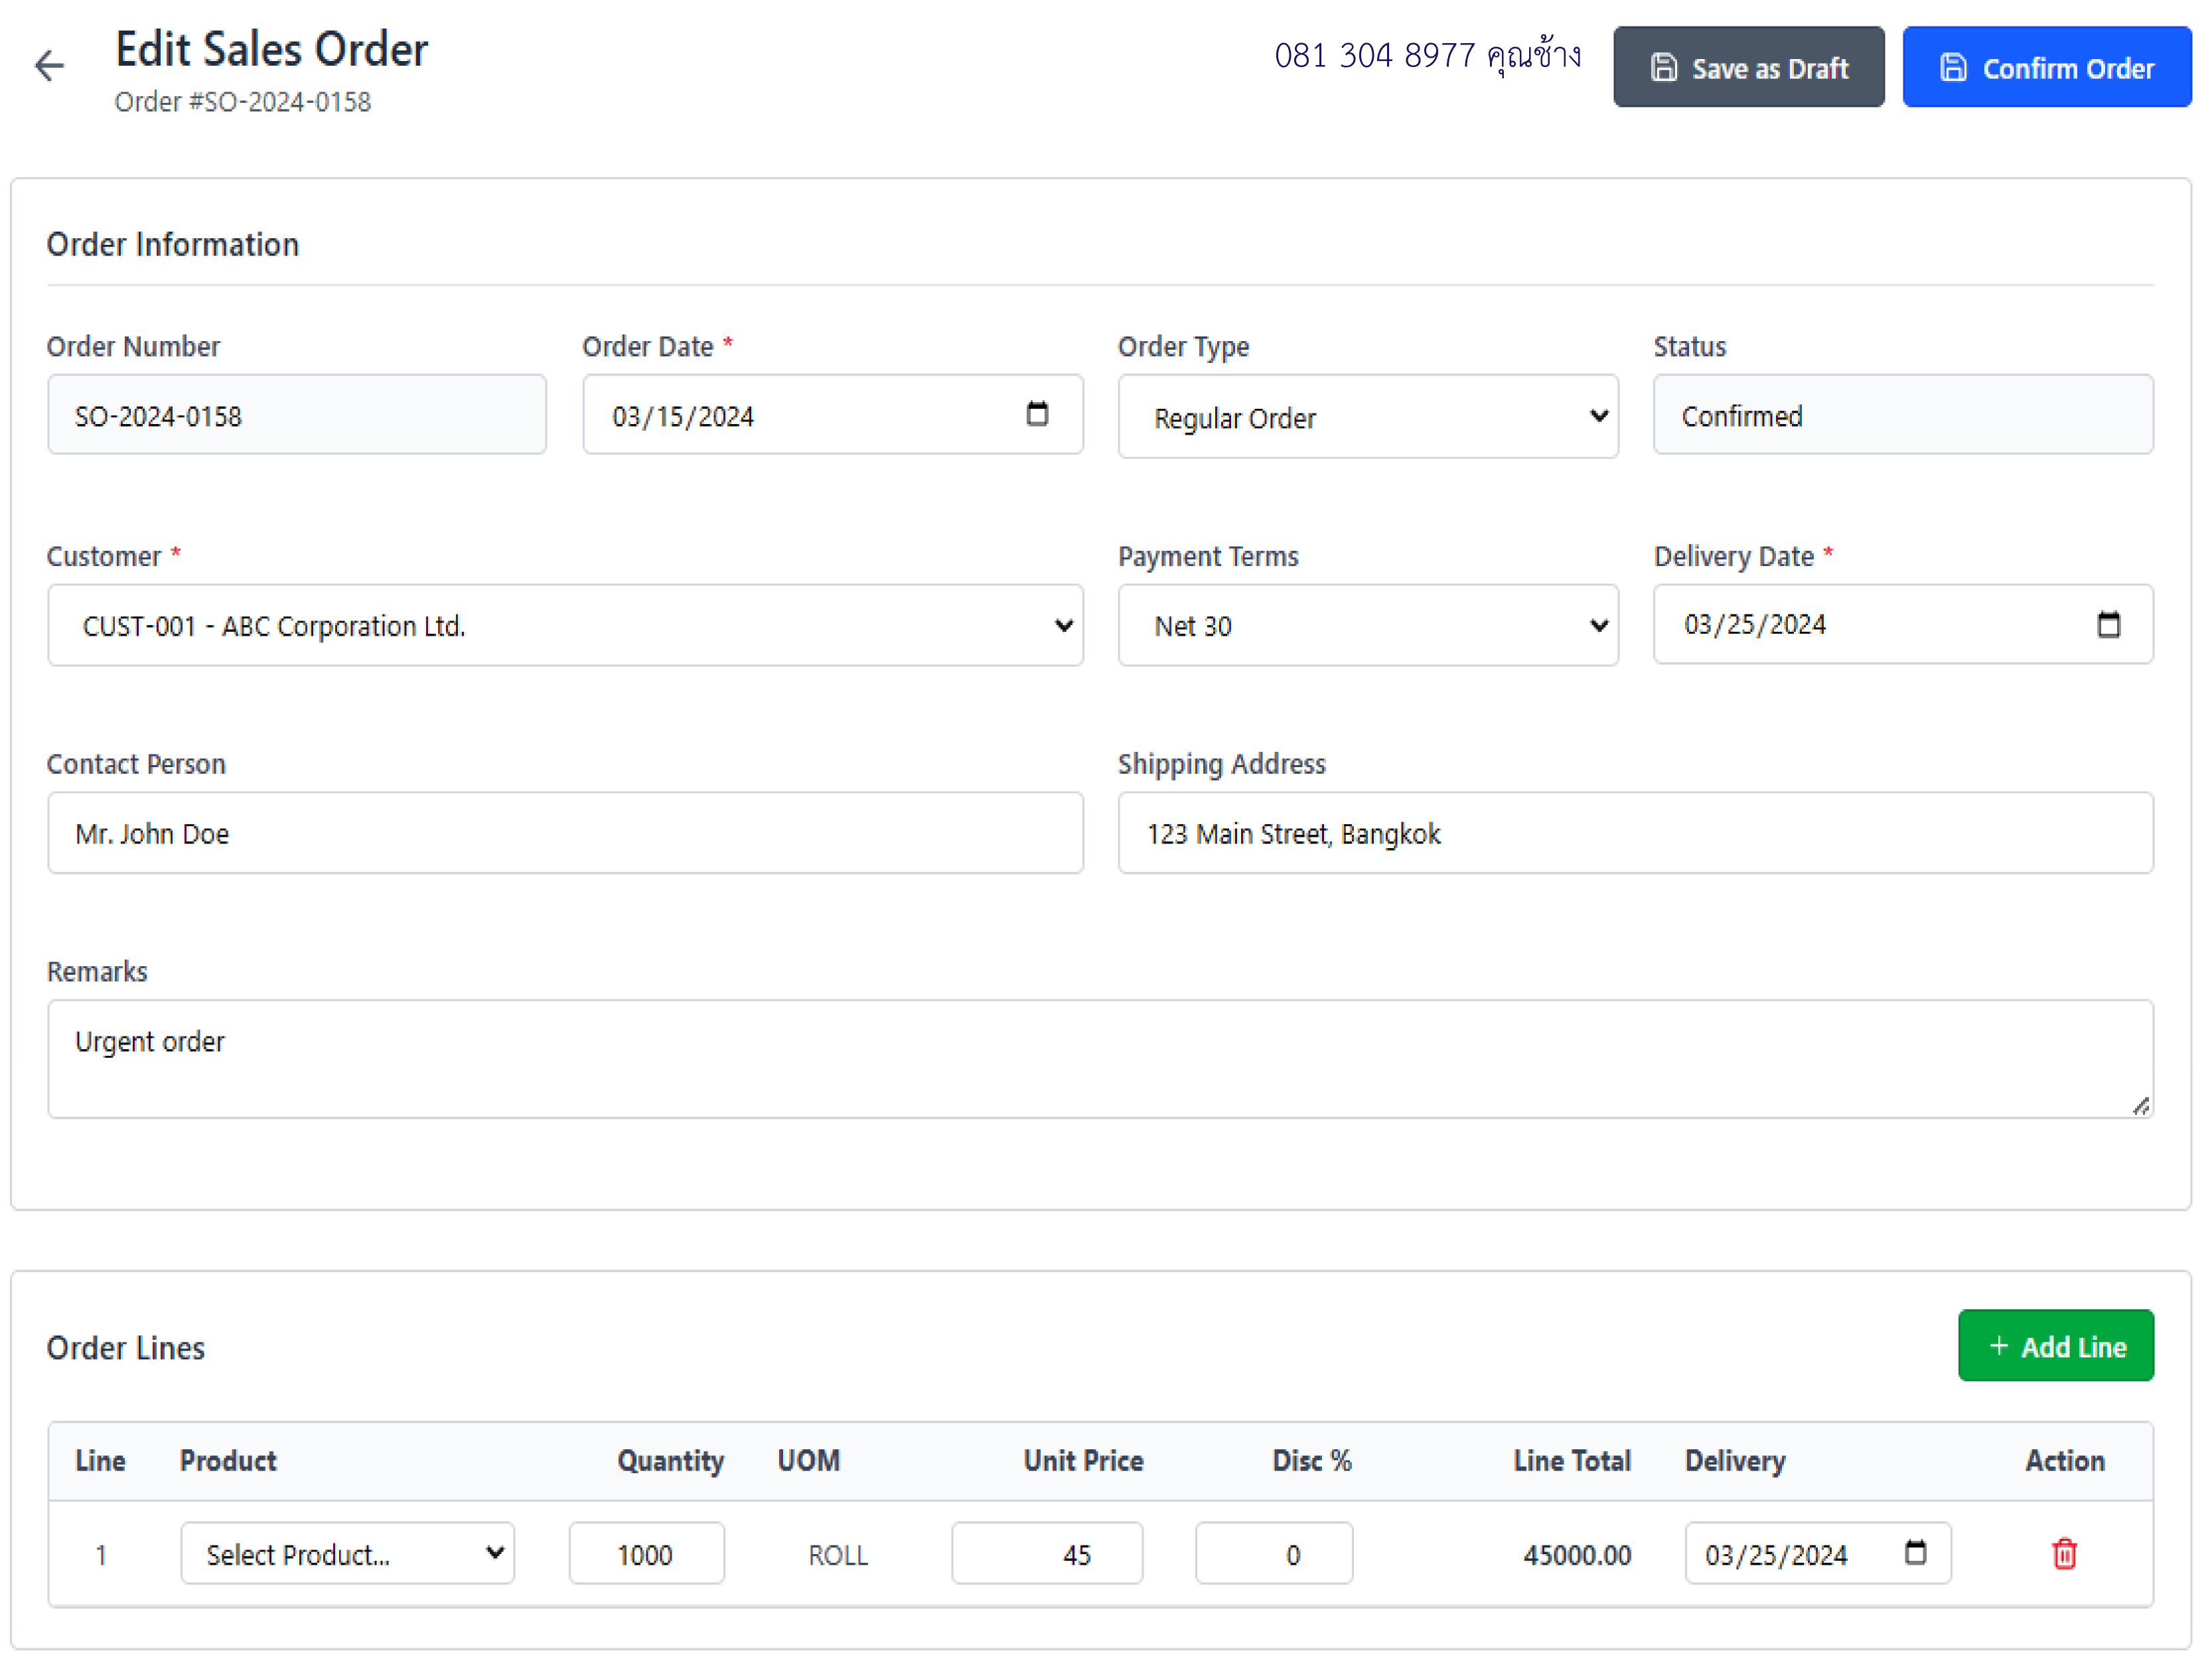Open the Customer dropdown list

pos(565,625)
